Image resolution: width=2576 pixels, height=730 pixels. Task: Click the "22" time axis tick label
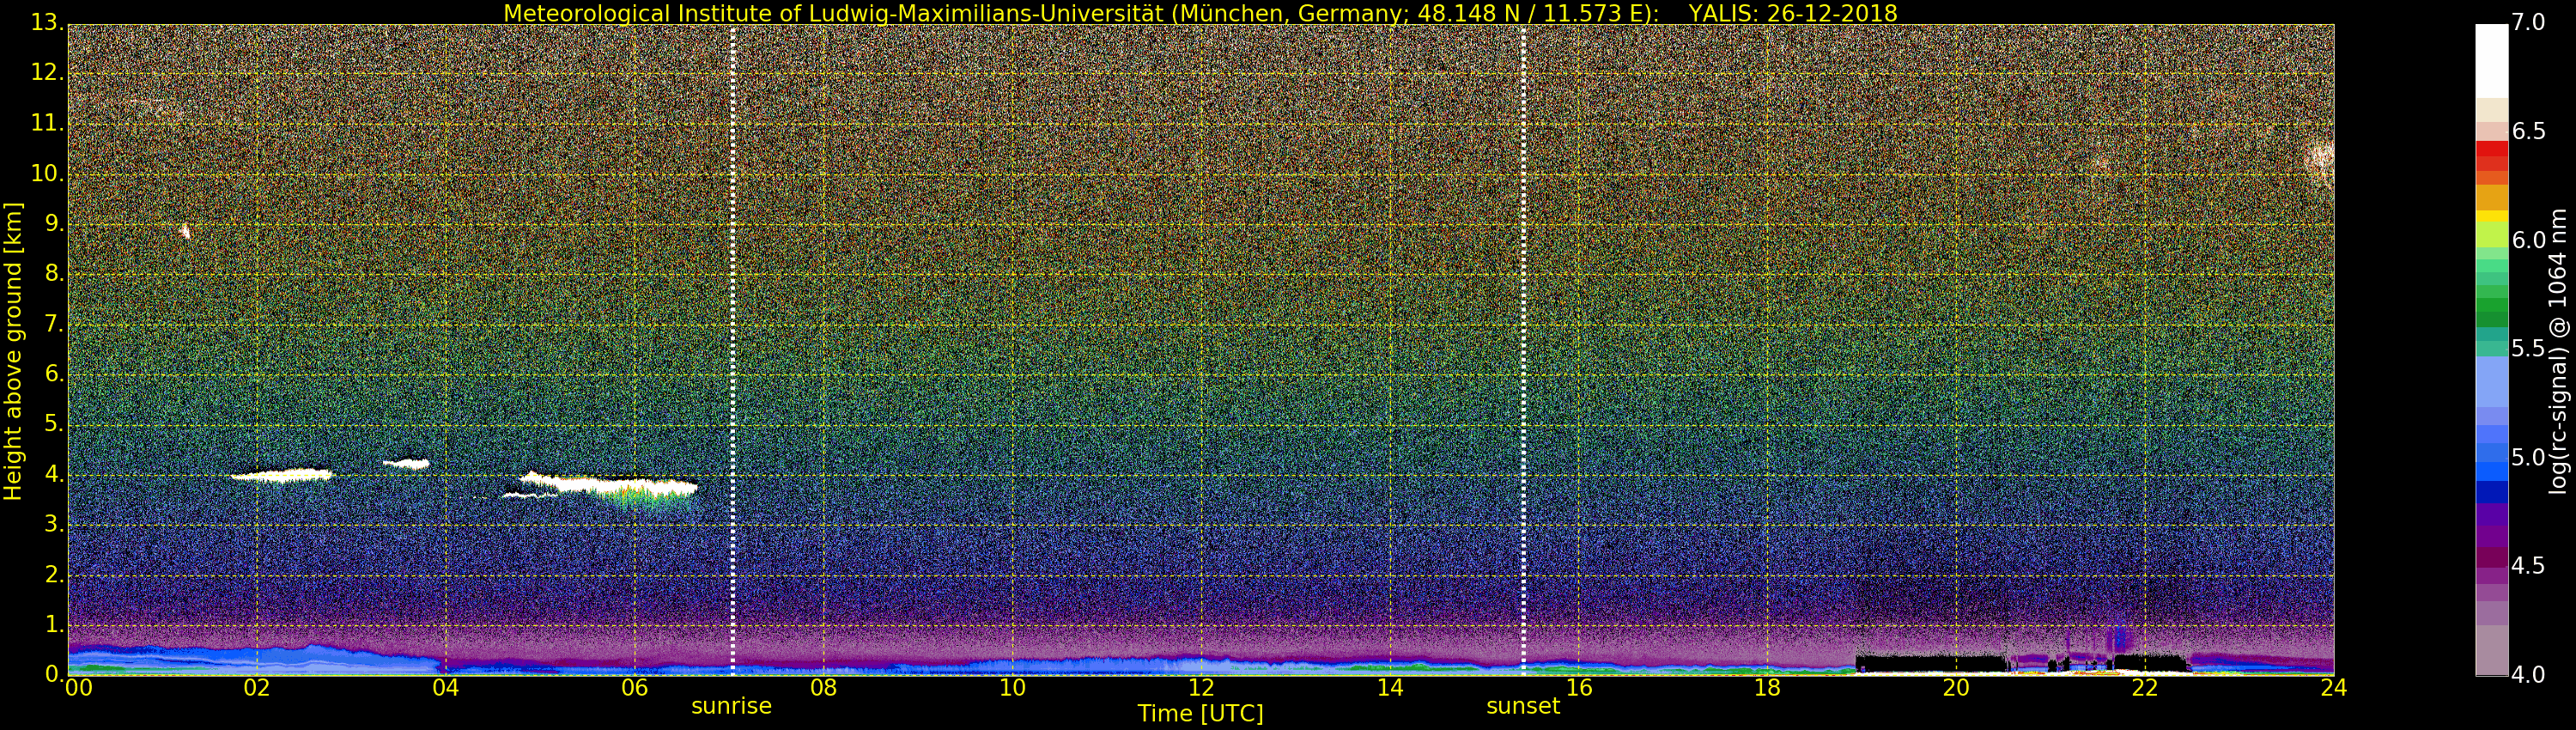click(2145, 688)
